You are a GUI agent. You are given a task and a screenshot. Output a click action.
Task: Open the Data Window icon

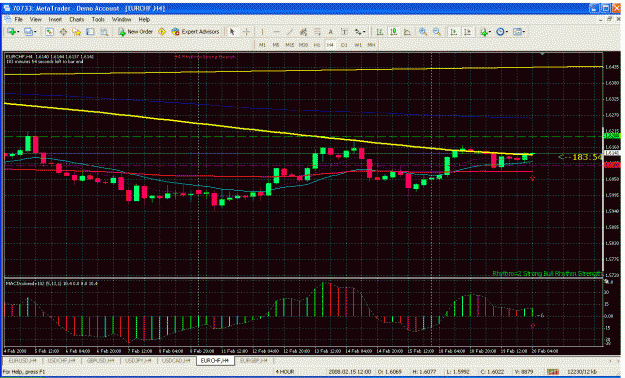pos(63,32)
